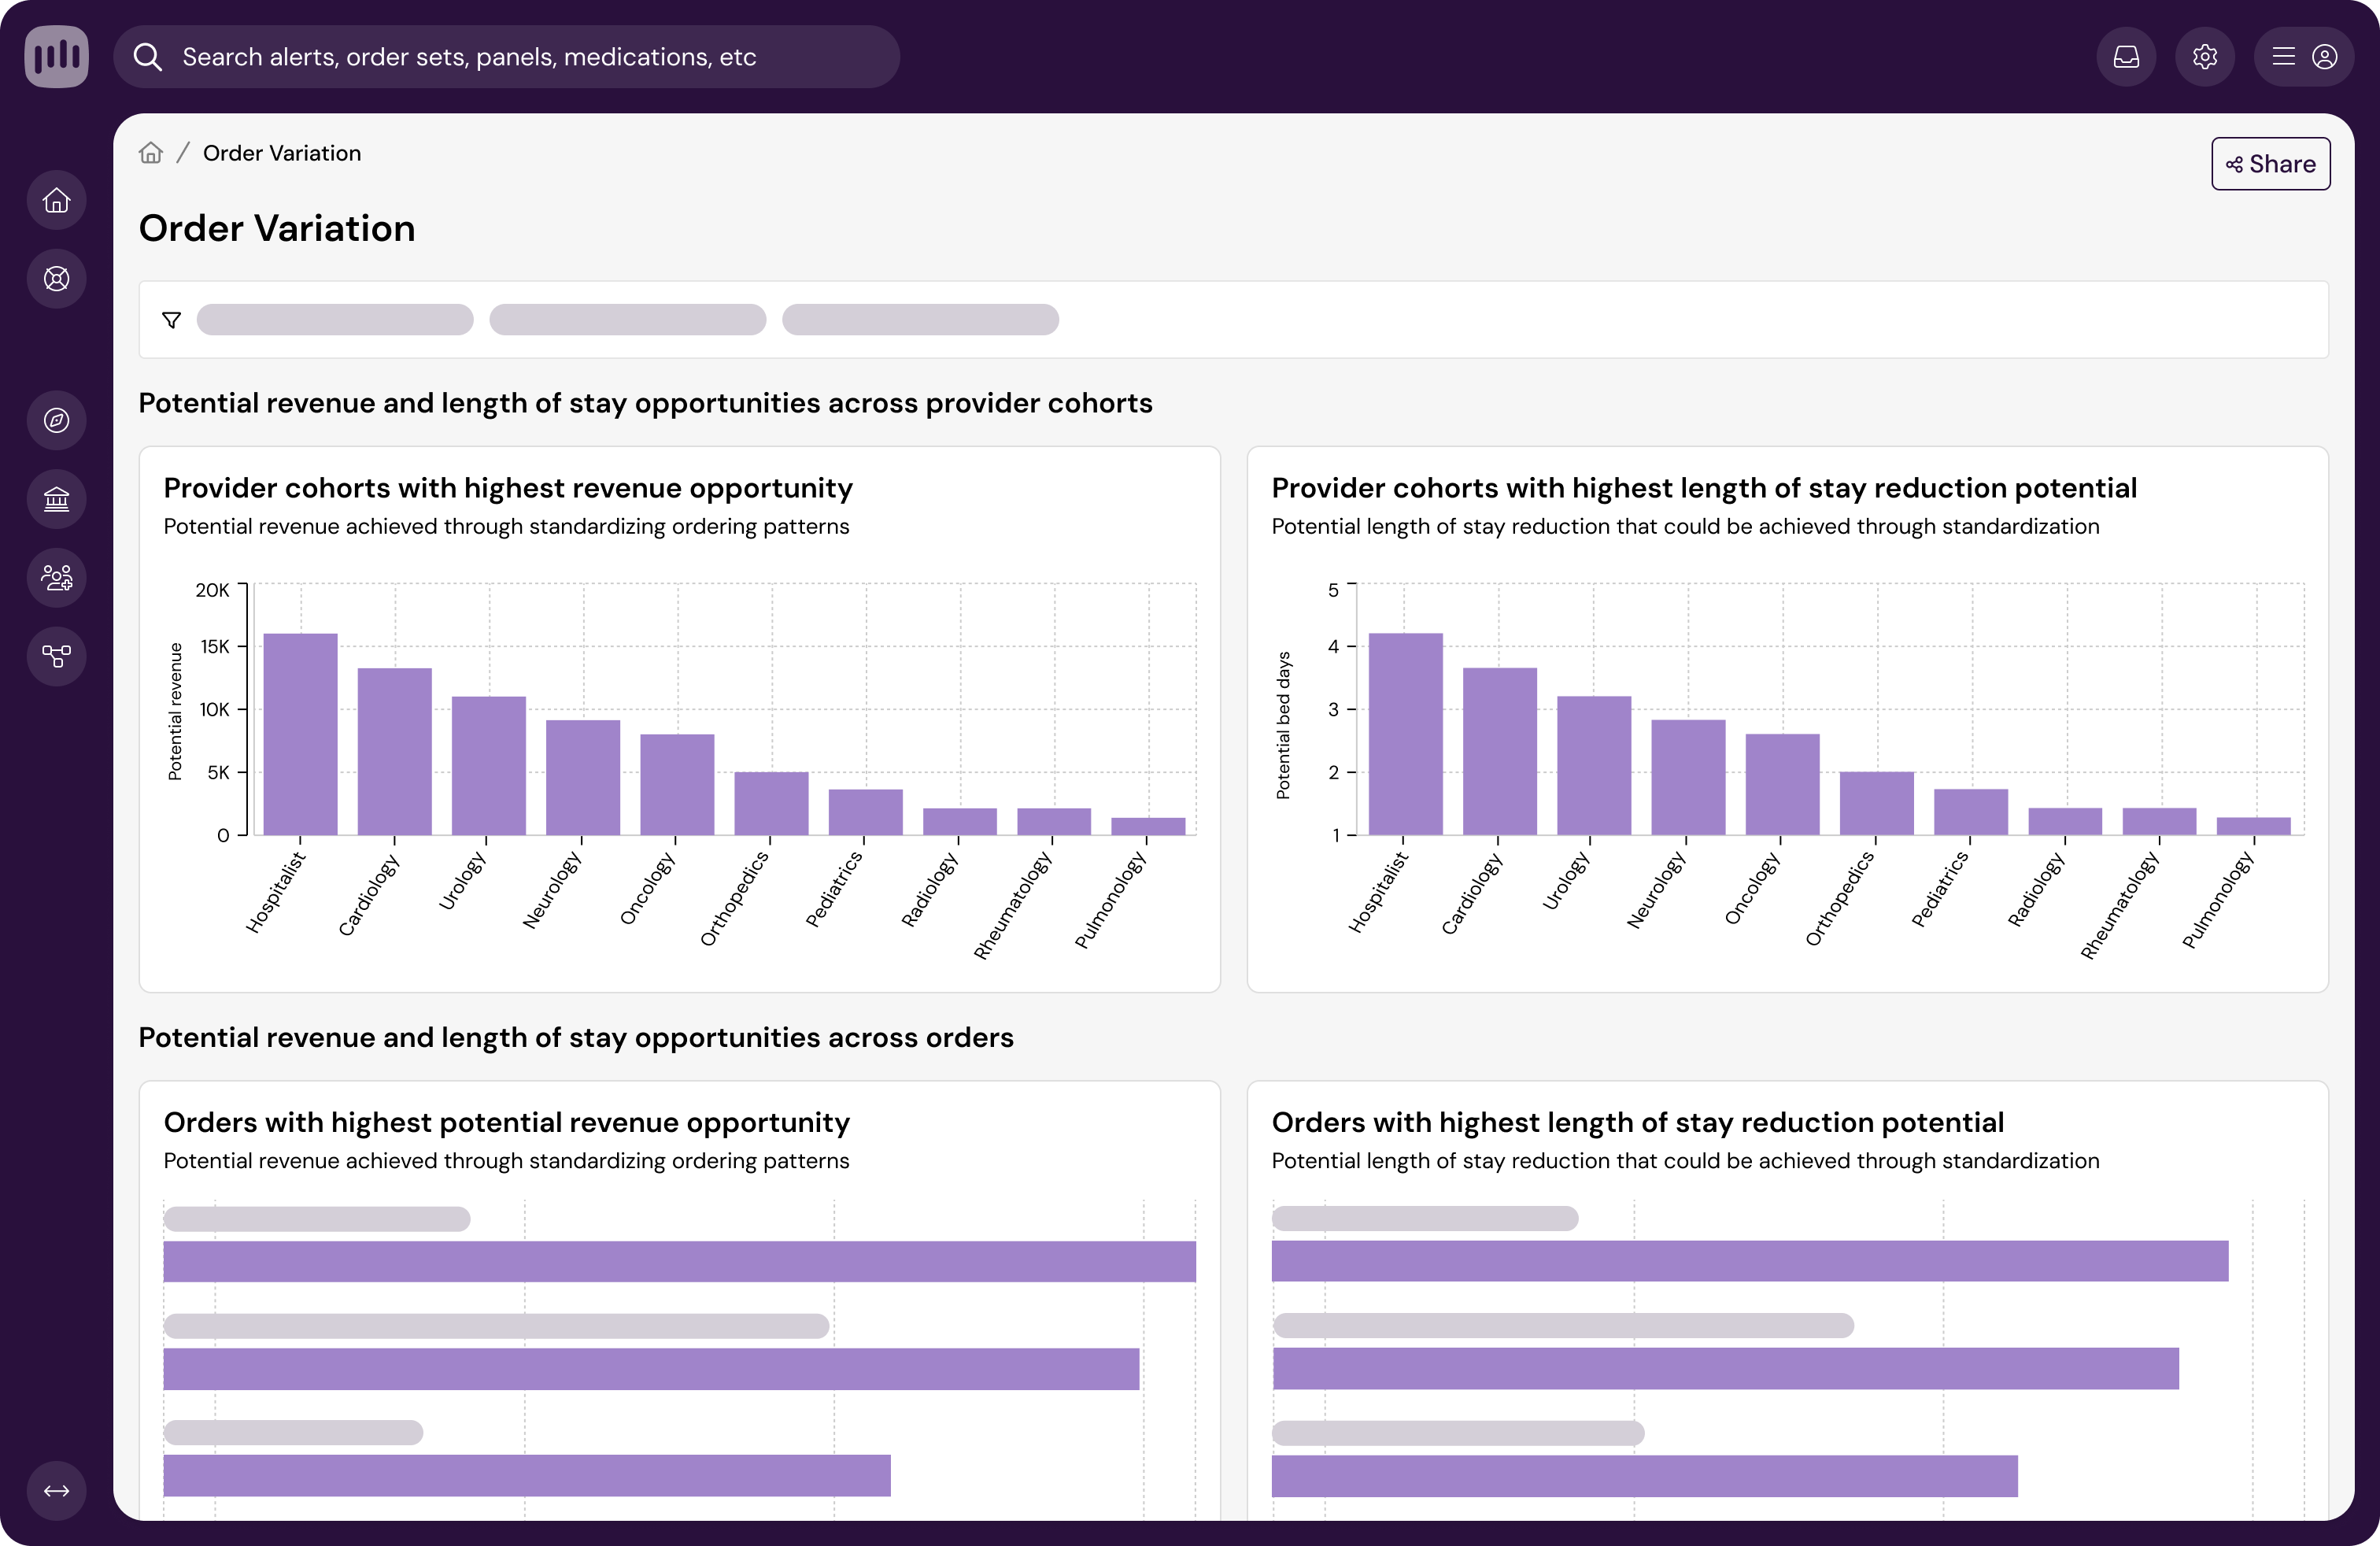Click the filter funnel icon

172,320
